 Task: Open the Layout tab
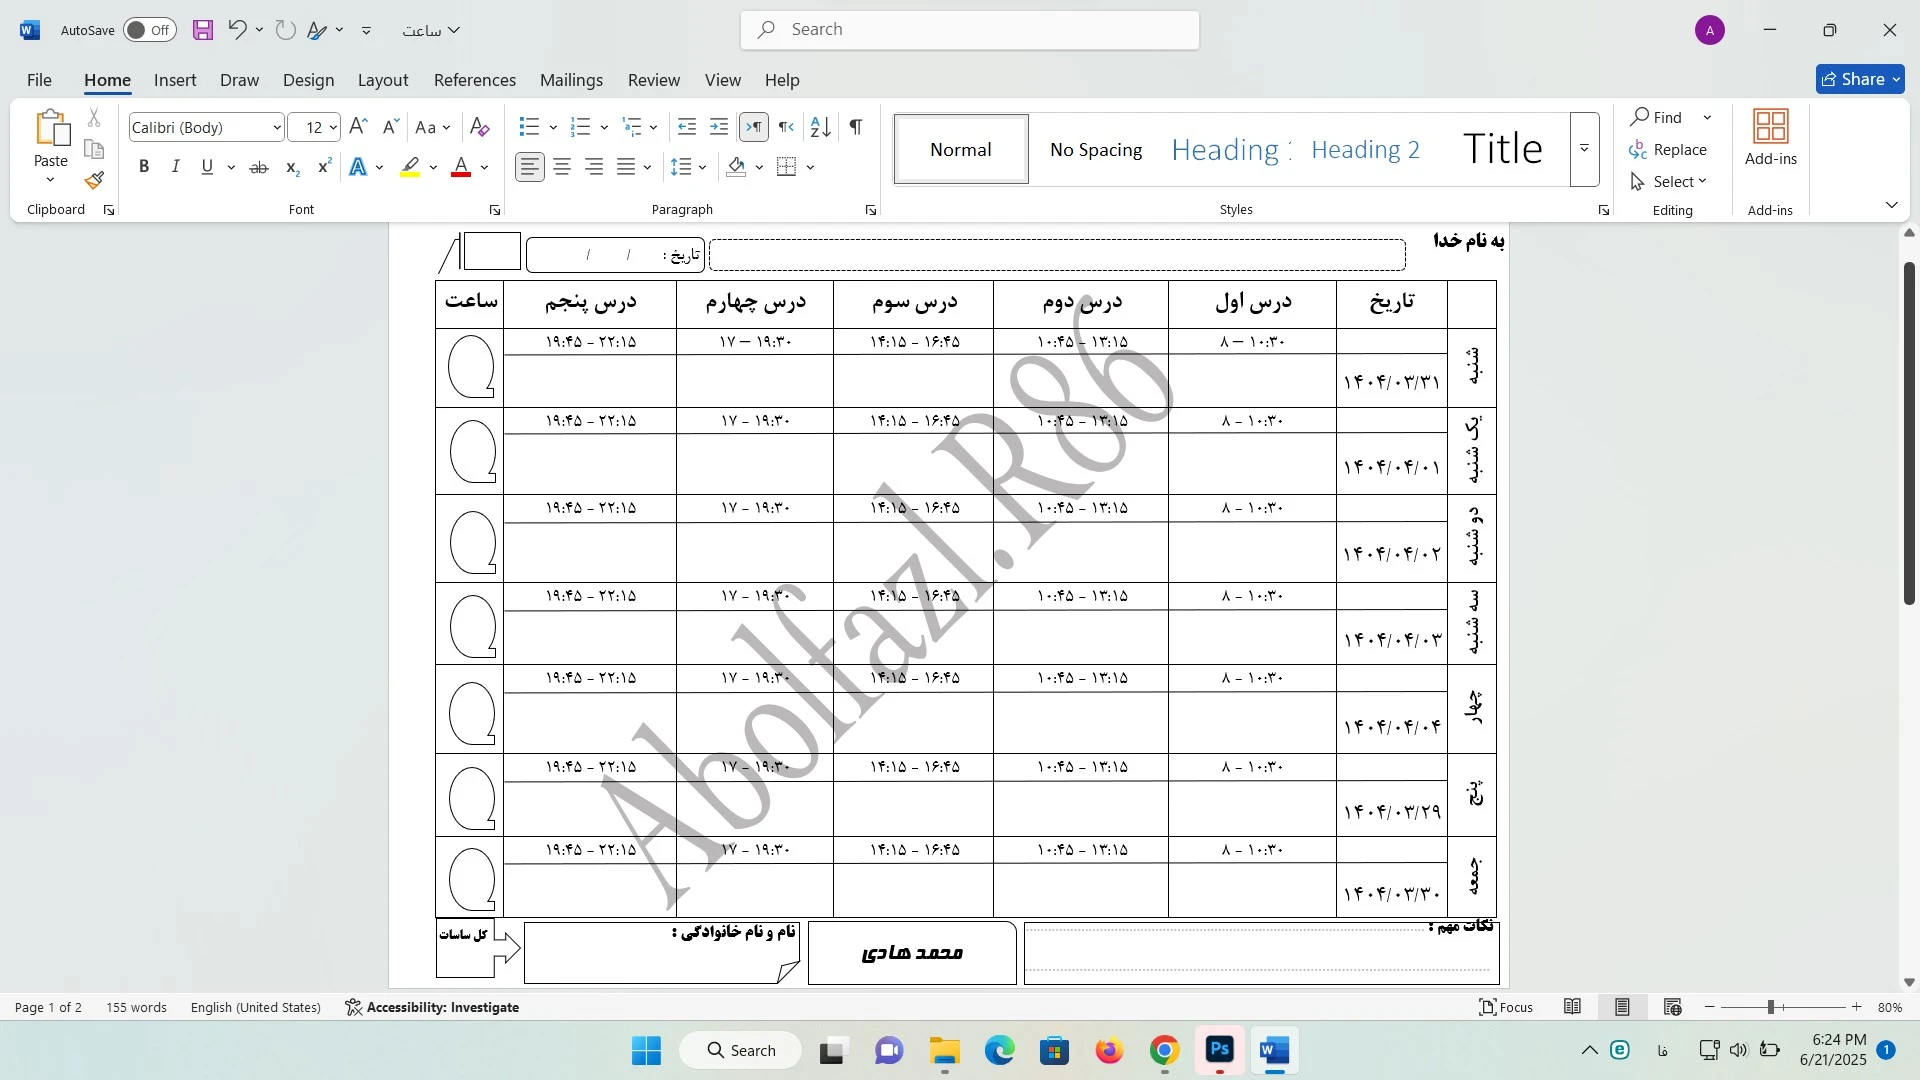tap(383, 80)
